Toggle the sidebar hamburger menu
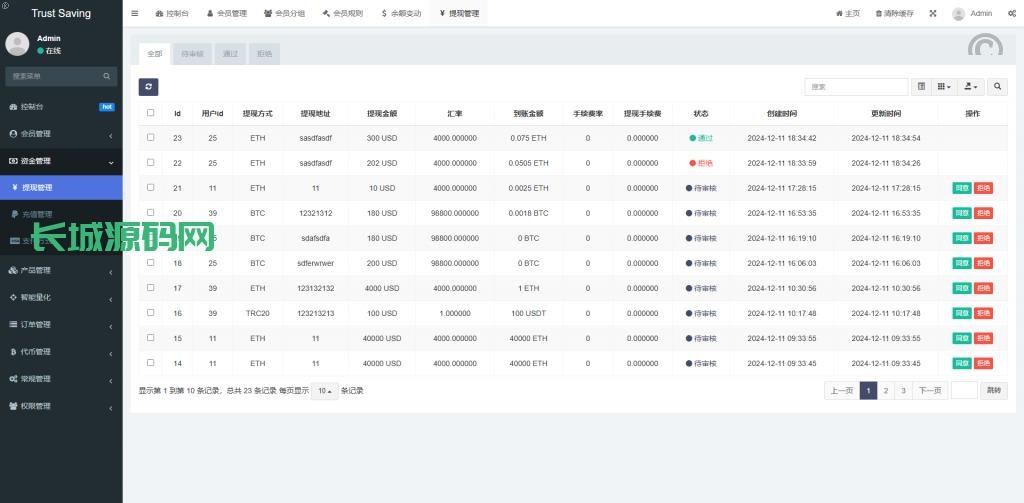The width and height of the screenshot is (1024, 503). (x=135, y=14)
